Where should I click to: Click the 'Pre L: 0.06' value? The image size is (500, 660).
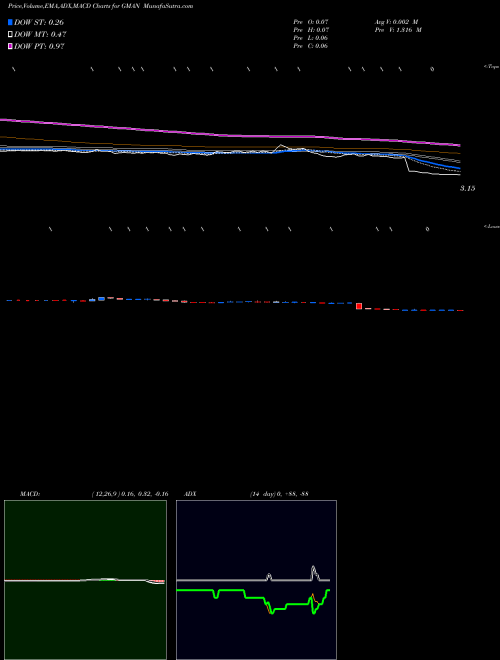click(x=311, y=38)
